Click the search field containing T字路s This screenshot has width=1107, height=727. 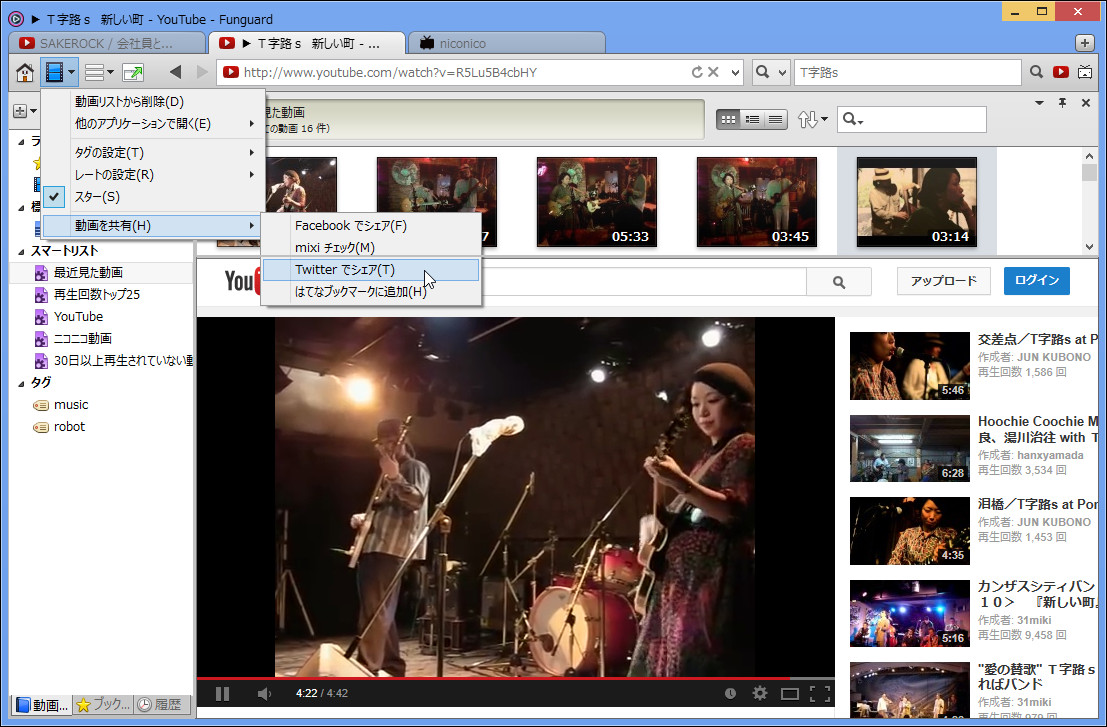907,72
